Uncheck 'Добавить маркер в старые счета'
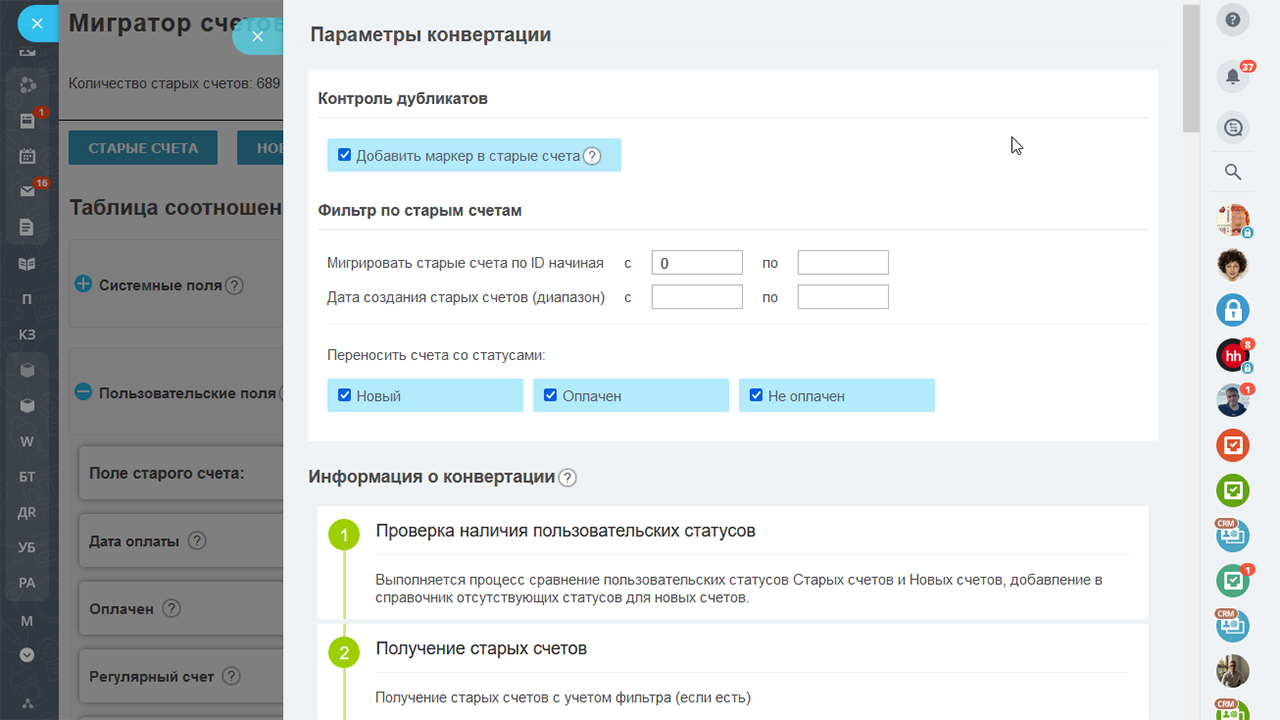This screenshot has width=1280, height=720. point(344,155)
